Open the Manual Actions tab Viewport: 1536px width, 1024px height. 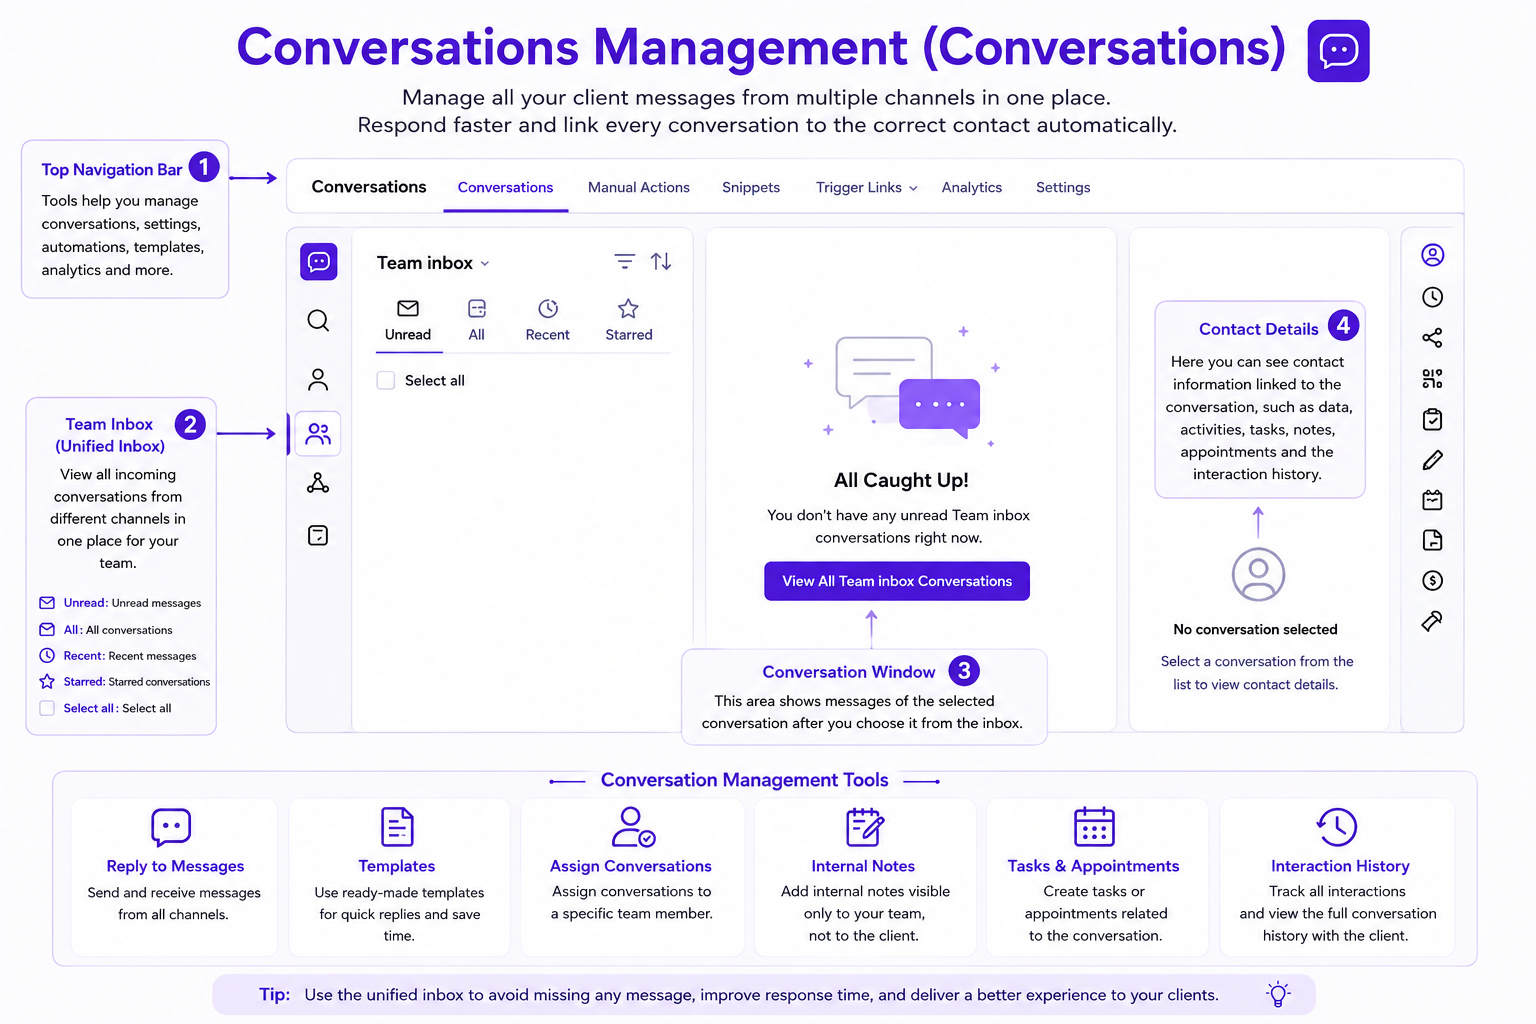click(x=639, y=187)
